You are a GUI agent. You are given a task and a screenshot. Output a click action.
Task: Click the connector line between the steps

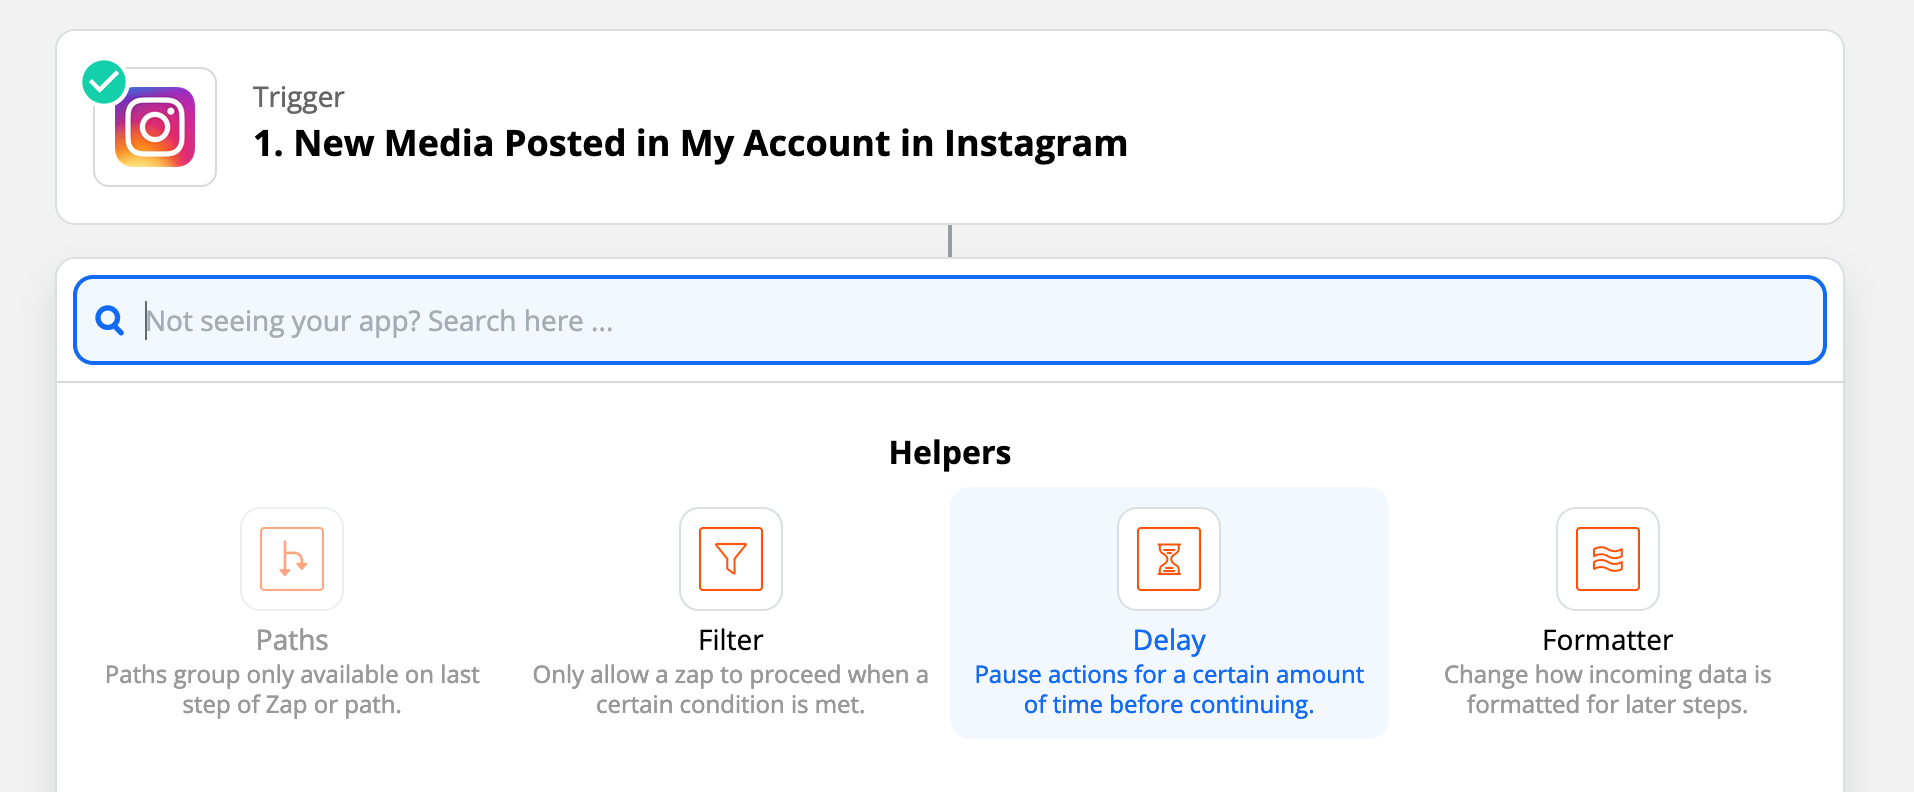point(950,241)
